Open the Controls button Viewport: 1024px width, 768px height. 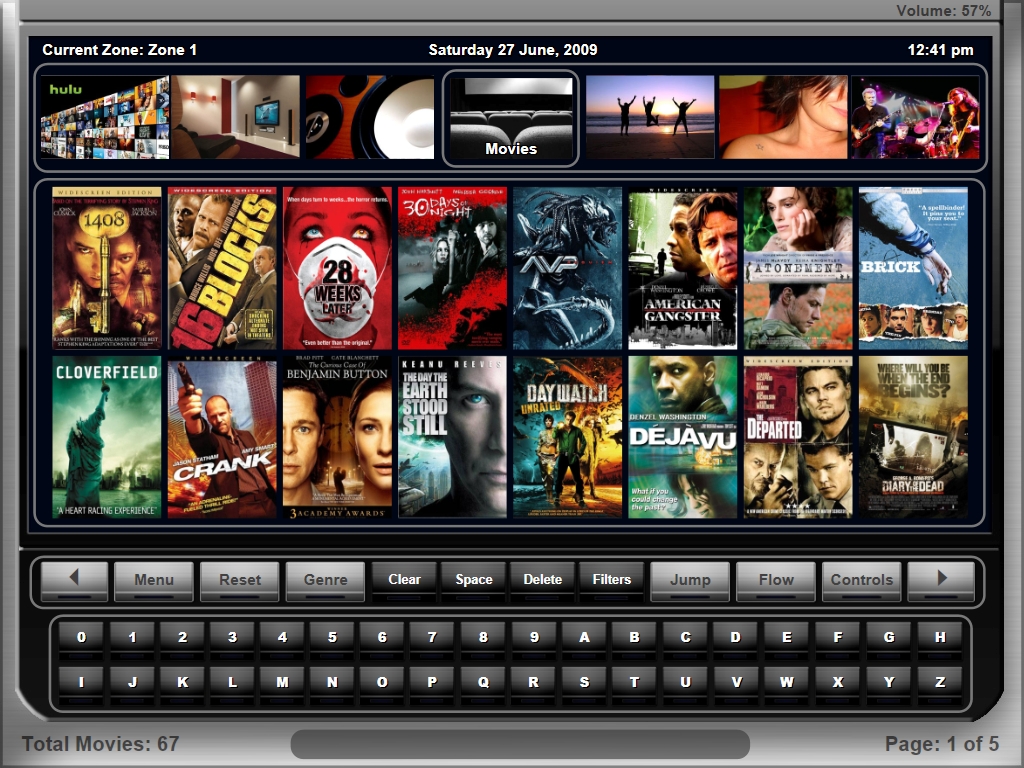[861, 581]
